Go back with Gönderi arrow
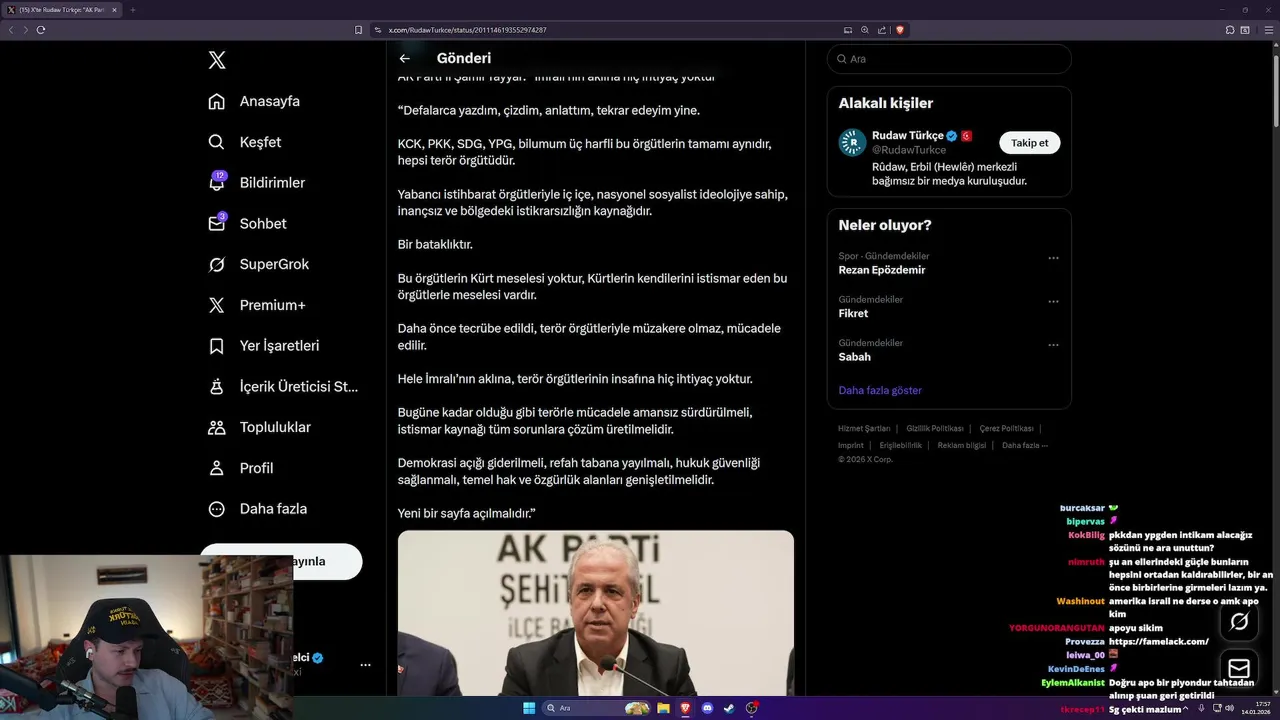1280x720 pixels. pos(404,58)
